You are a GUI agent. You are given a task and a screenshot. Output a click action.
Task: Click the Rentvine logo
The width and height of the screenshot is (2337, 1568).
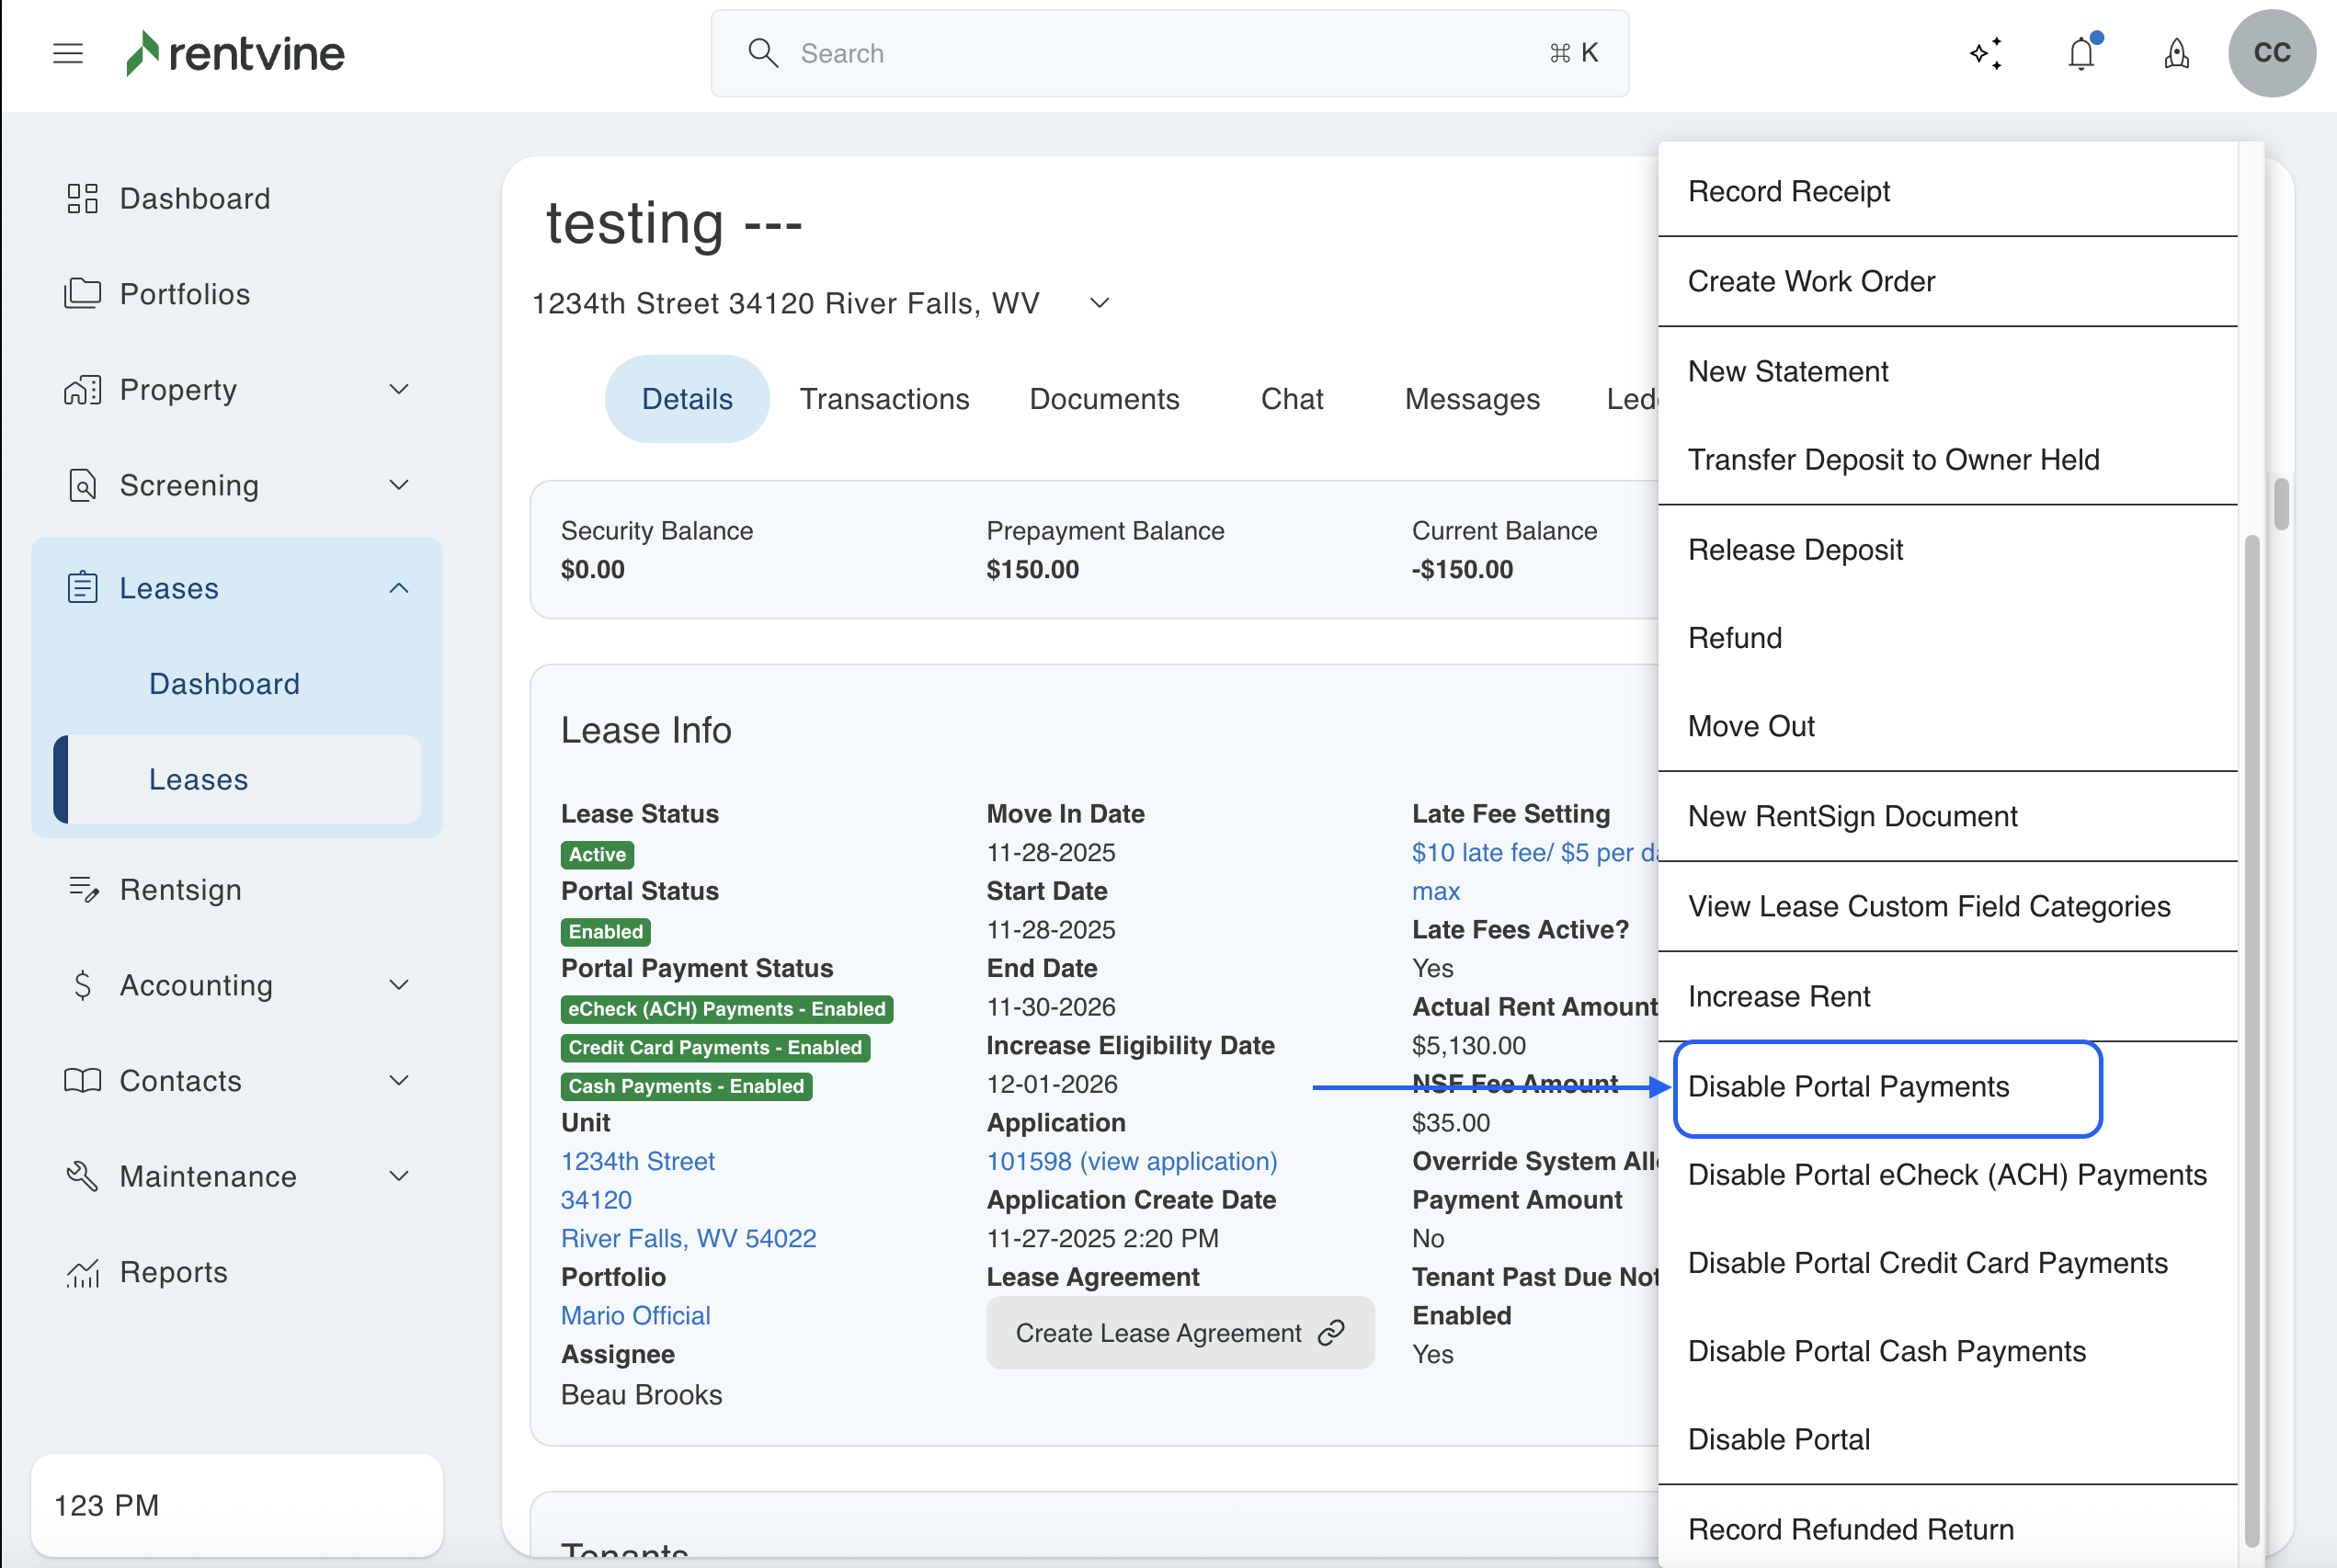coord(235,53)
